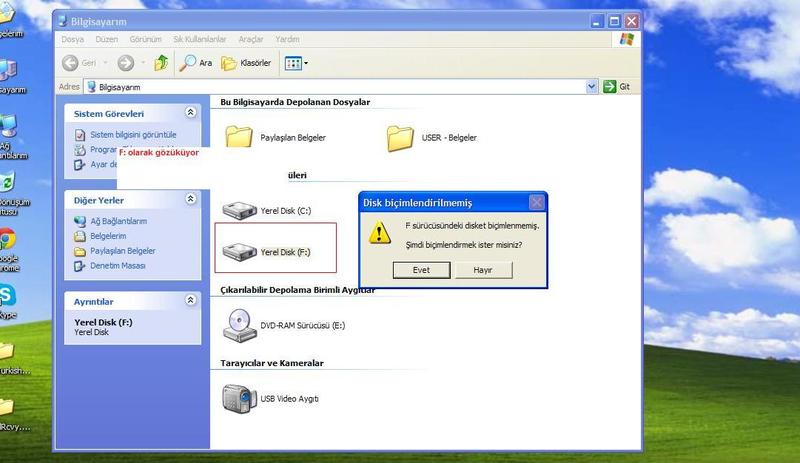Viewport: 800px width, 463px height.
Task: Open Geri Dönüşüm Kutusu desktop icon
Action: [x=7, y=182]
